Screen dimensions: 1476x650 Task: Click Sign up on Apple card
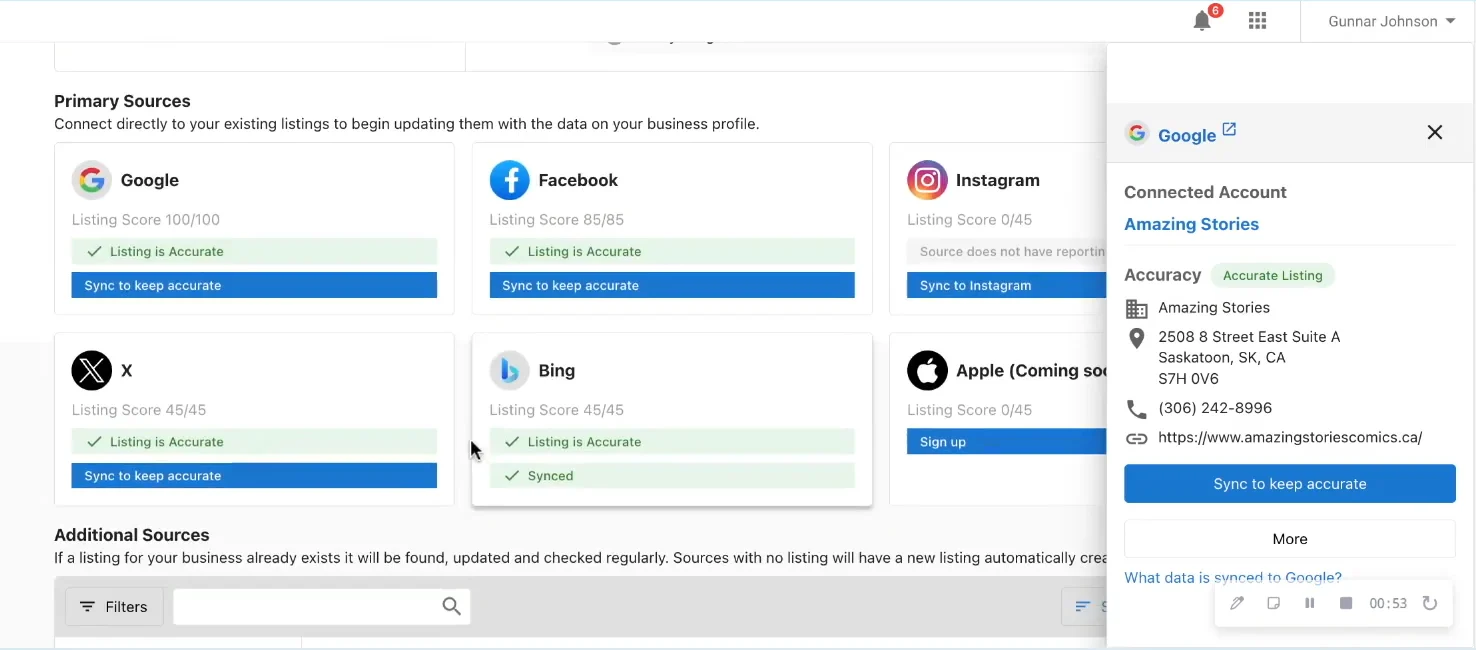click(1006, 441)
